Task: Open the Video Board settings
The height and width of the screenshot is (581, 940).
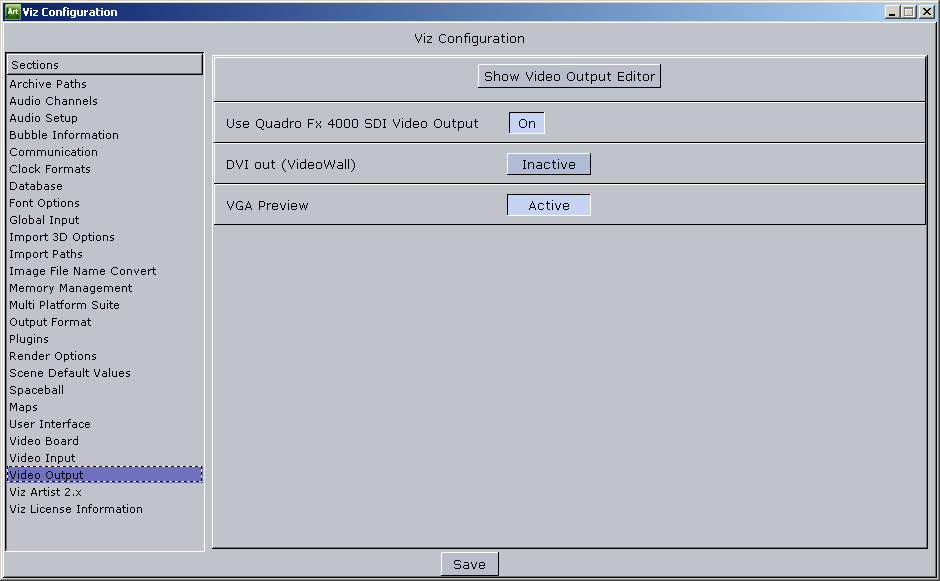Action: tap(43, 441)
